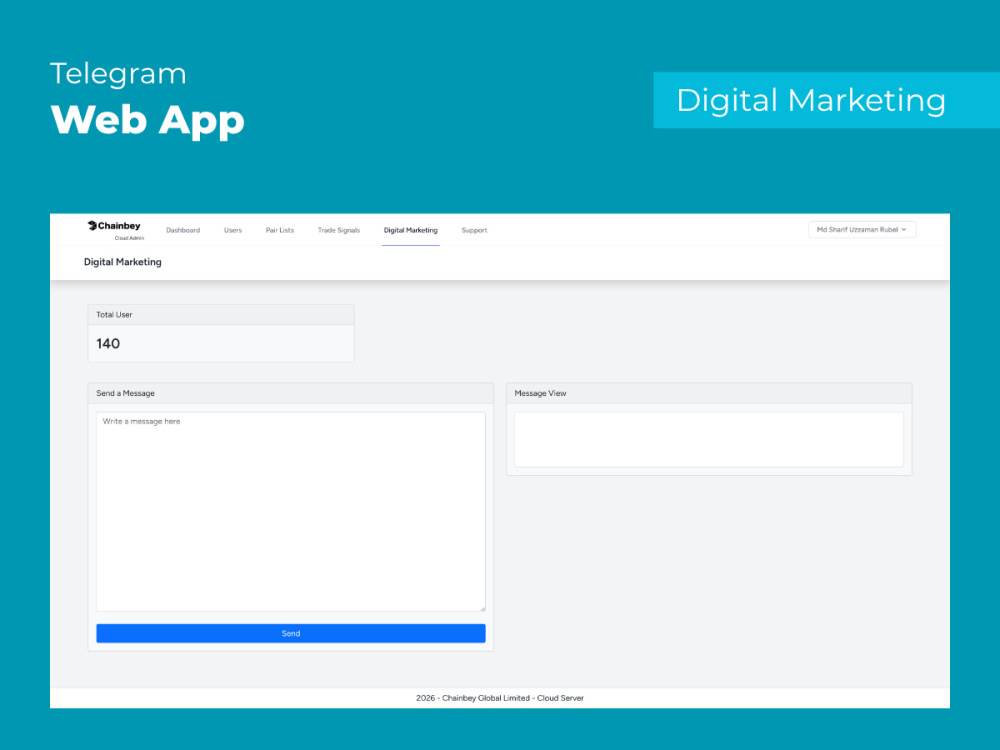The image size is (1000, 750).
Task: Switch to Trade Signals page
Action: (x=339, y=230)
